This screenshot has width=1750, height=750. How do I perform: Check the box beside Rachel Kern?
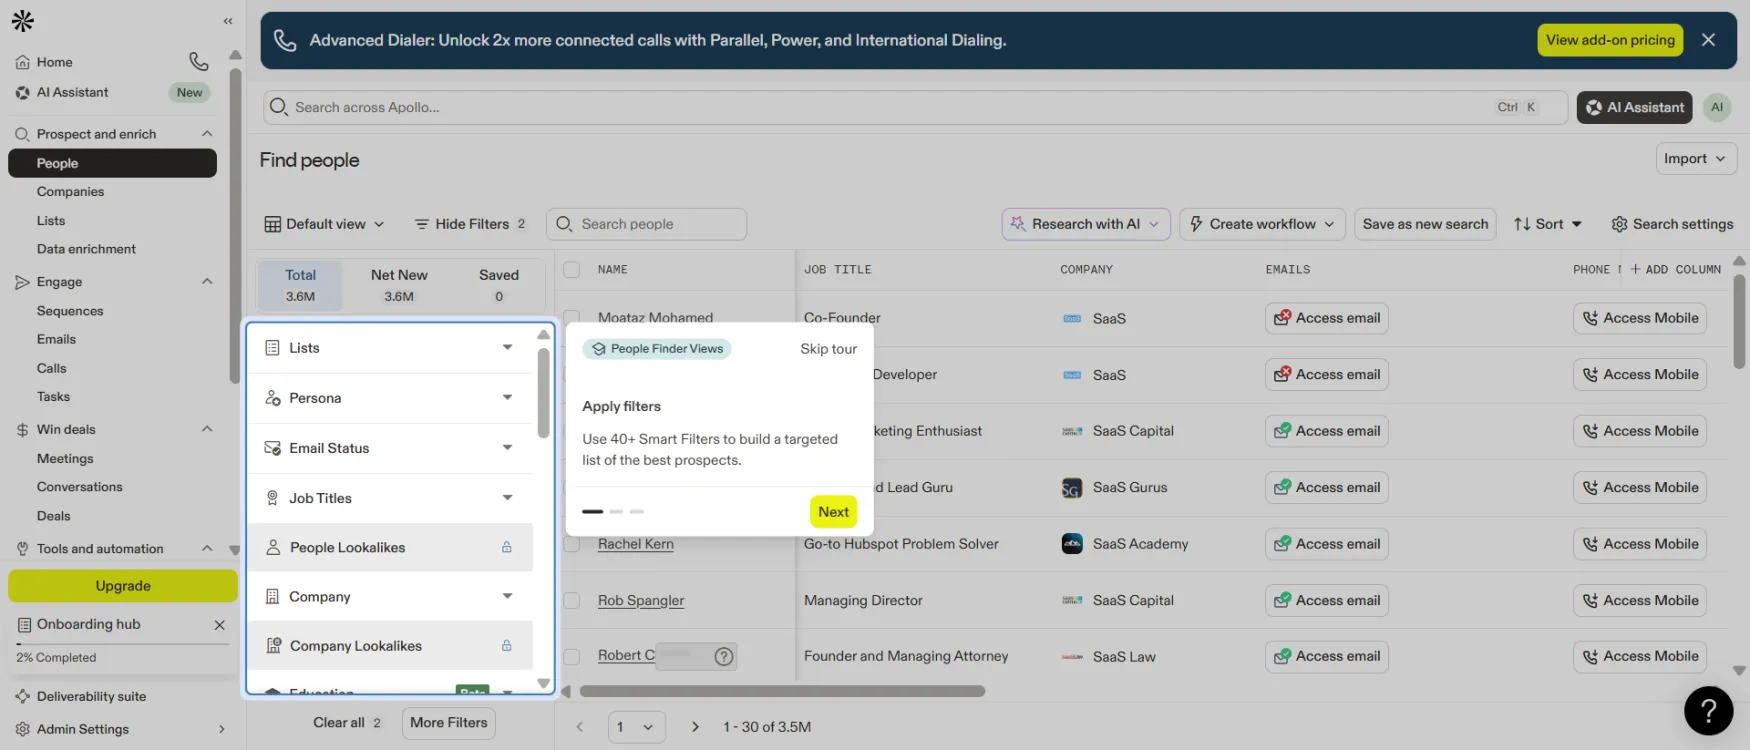pyautogui.click(x=572, y=544)
